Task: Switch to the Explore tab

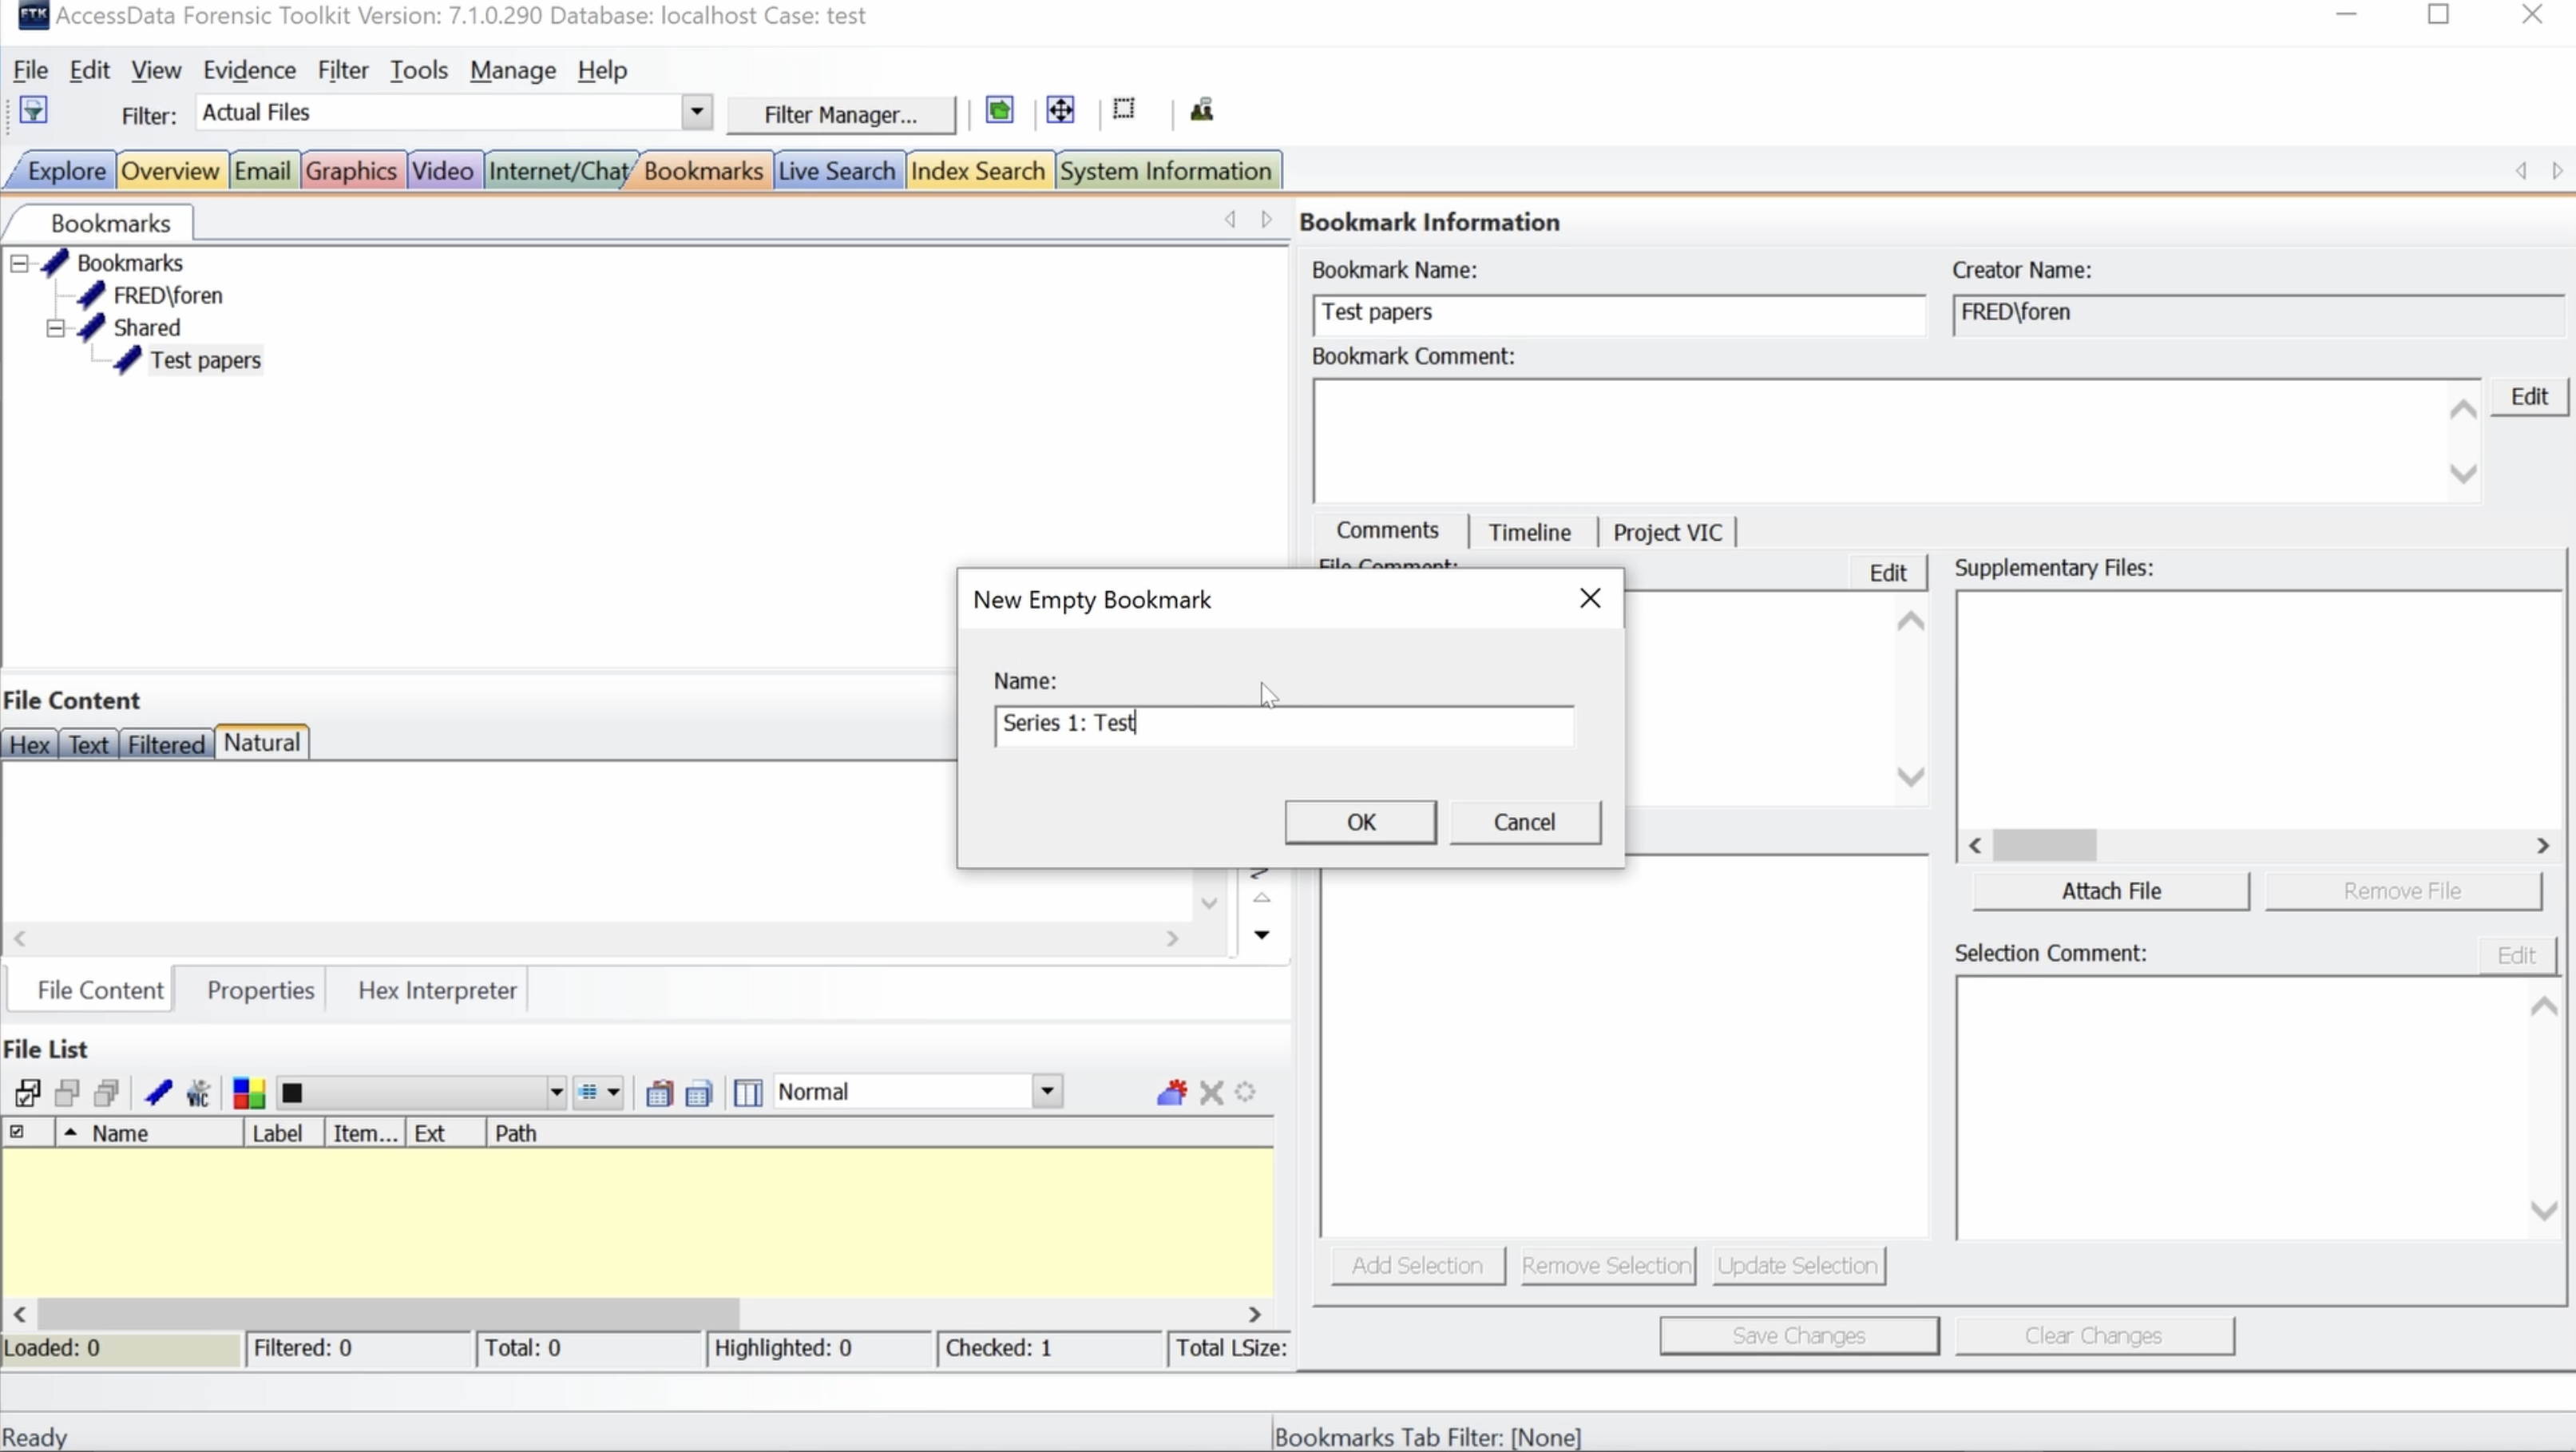Action: [66, 171]
